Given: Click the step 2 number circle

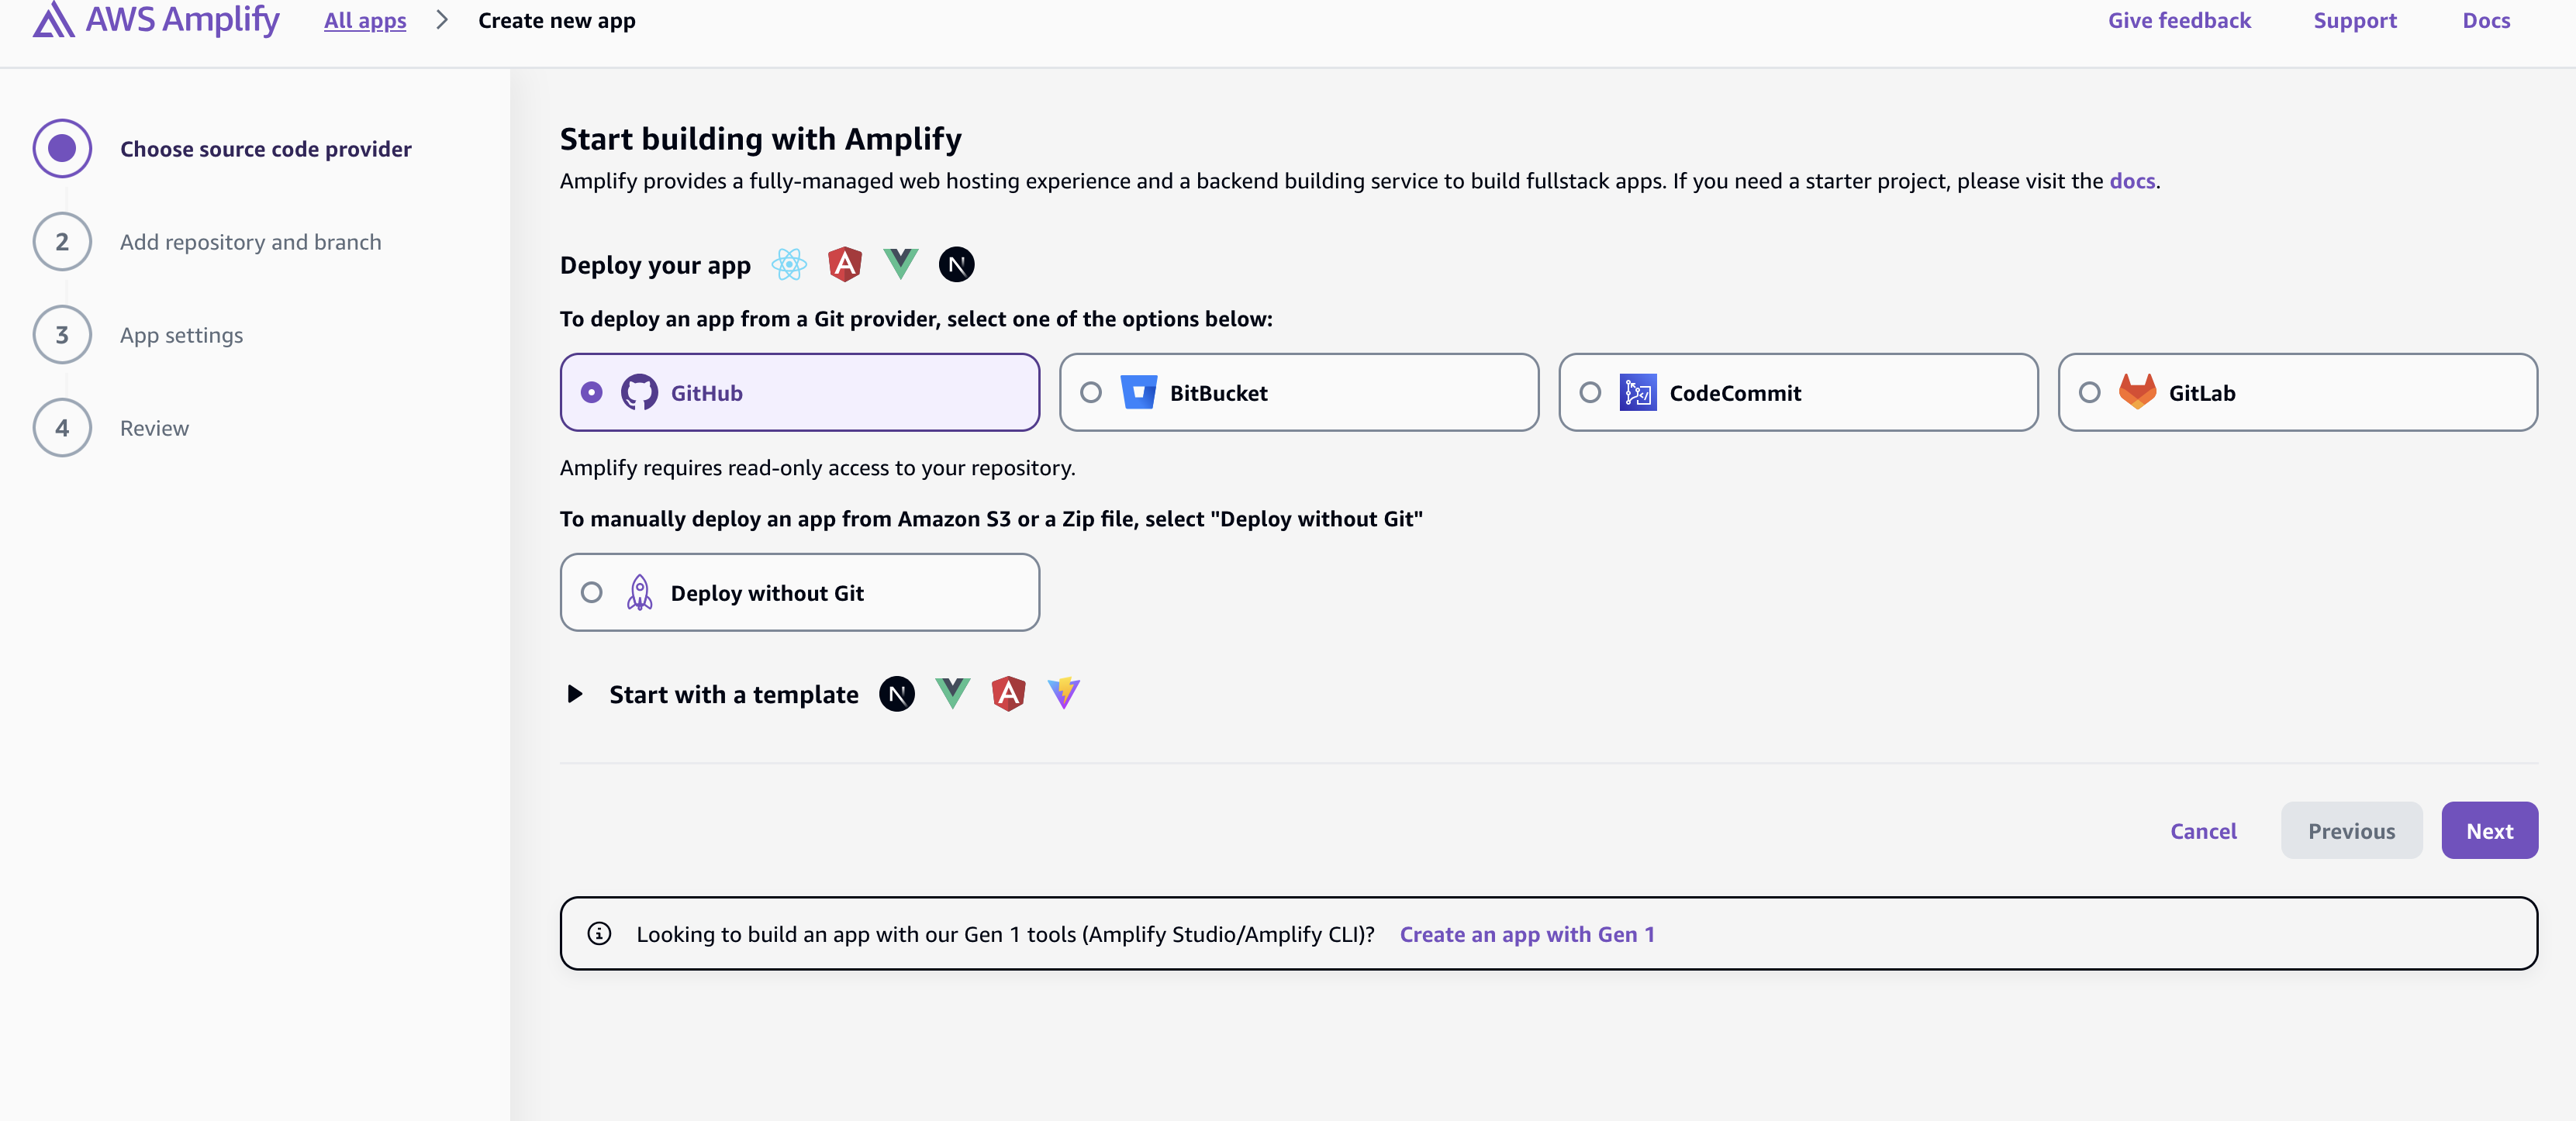Looking at the screenshot, I should 62,242.
